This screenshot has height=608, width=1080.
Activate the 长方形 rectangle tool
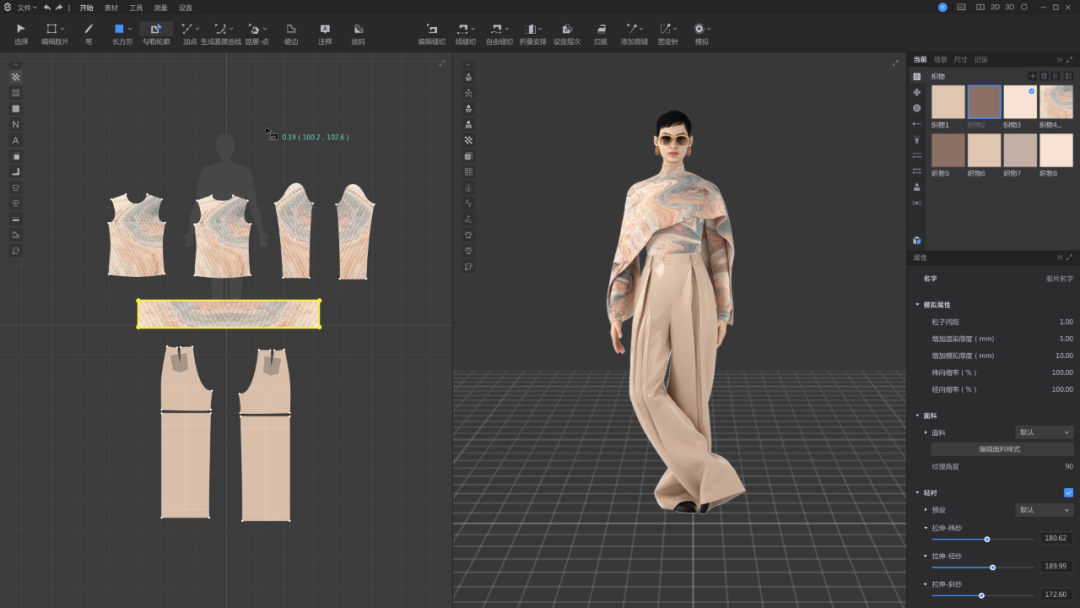point(120,30)
